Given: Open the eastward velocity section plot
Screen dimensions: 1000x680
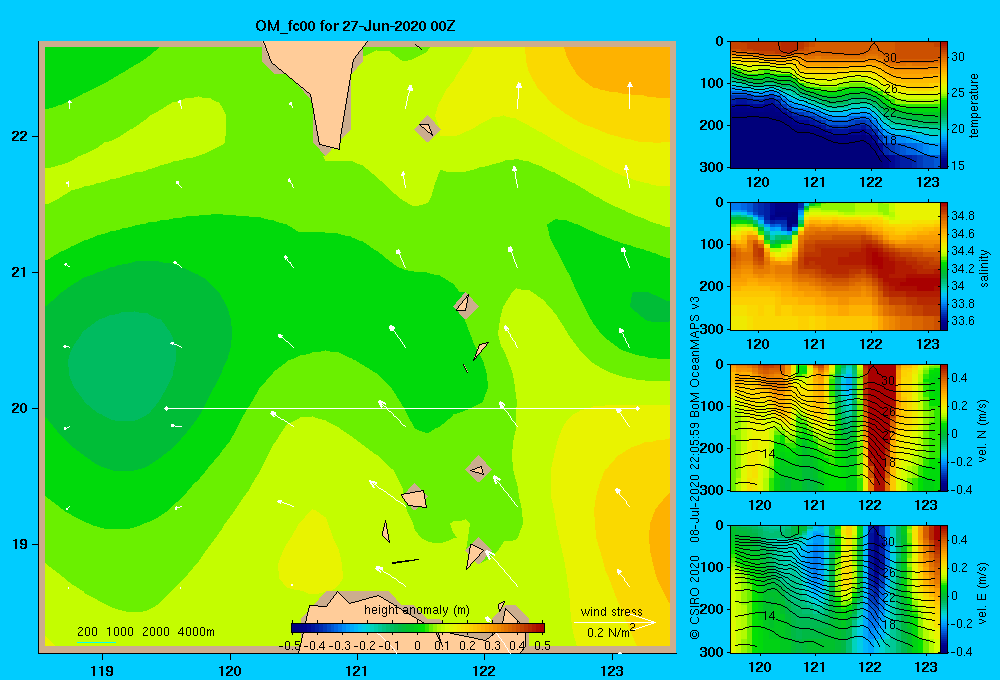Looking at the screenshot, I should tap(835, 589).
